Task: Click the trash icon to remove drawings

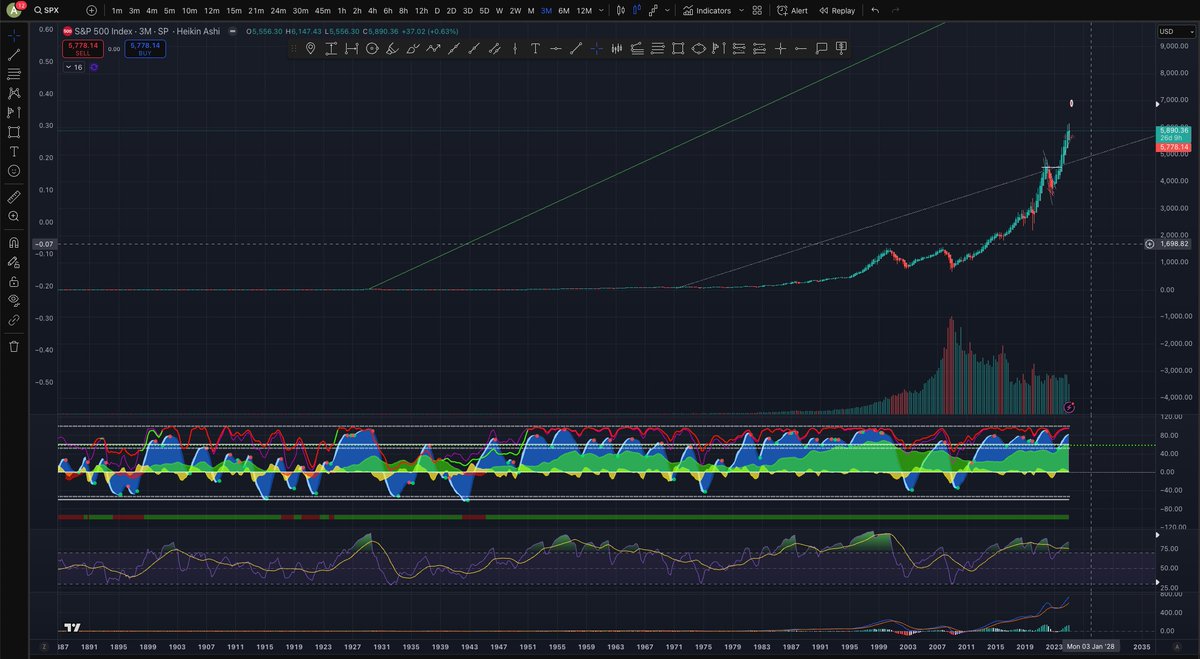Action: tap(14, 346)
